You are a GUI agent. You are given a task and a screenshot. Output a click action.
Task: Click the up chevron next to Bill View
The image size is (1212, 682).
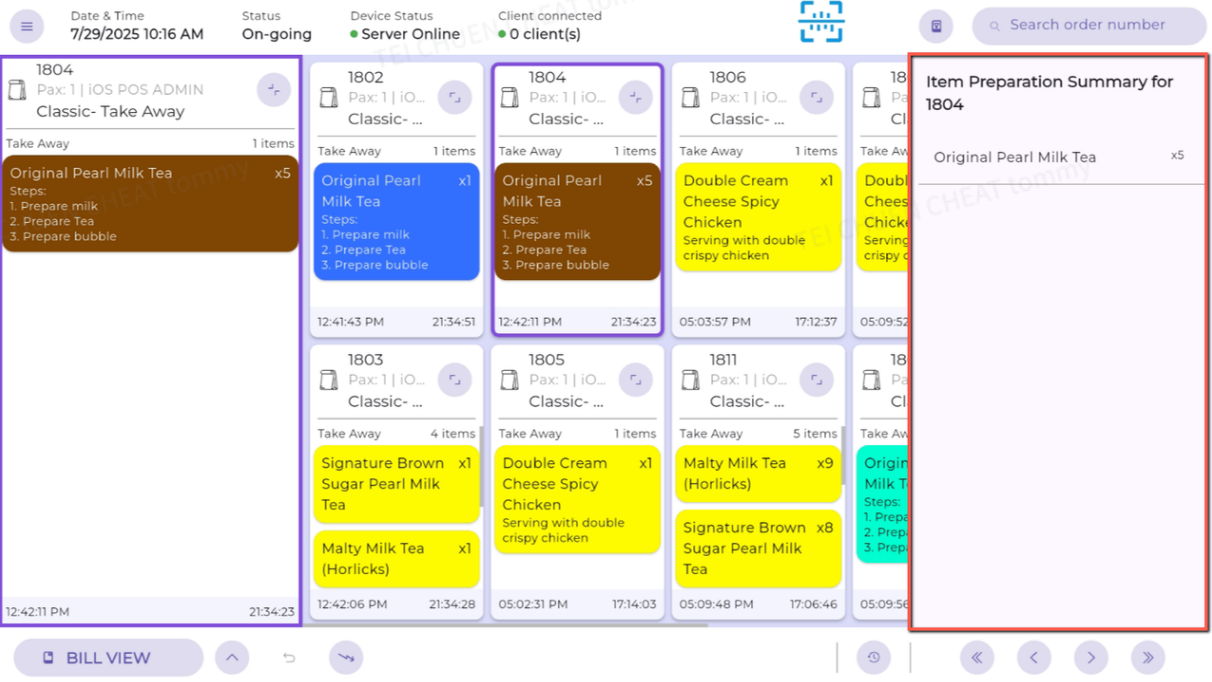(x=232, y=658)
